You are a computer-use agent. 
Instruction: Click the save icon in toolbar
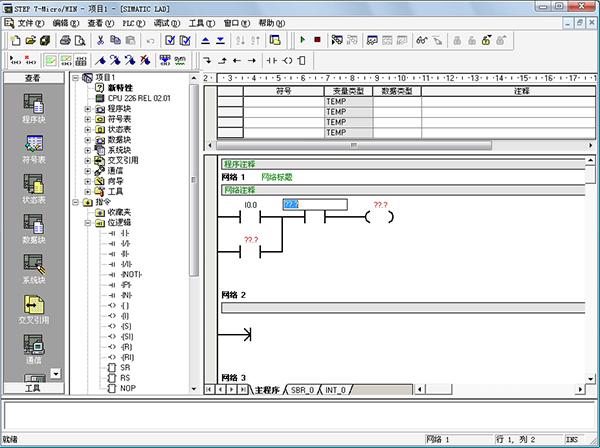tap(46, 40)
